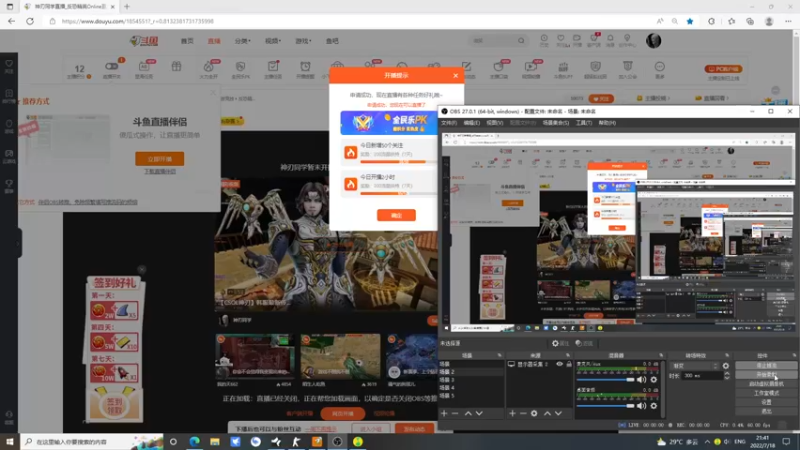This screenshot has height=450, width=800.
Task: Toggle 工作室模式 in OBS controls
Action: tap(766, 393)
